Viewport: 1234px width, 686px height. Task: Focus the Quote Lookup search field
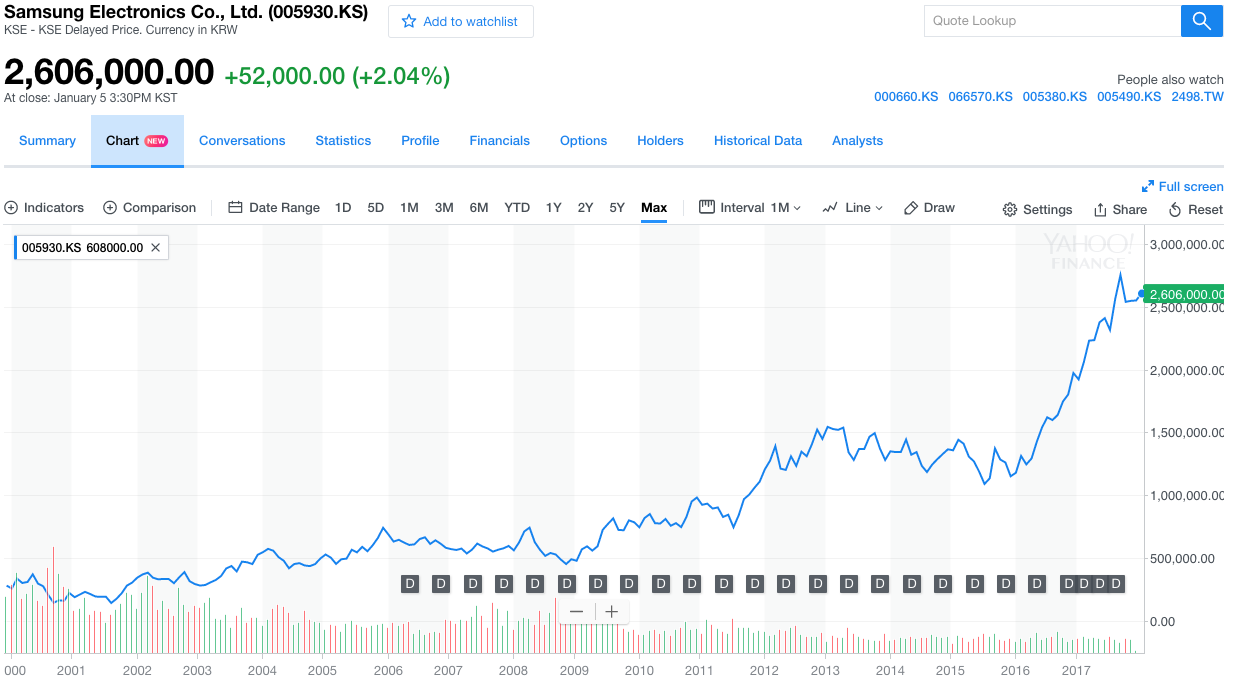[x=1052, y=21]
